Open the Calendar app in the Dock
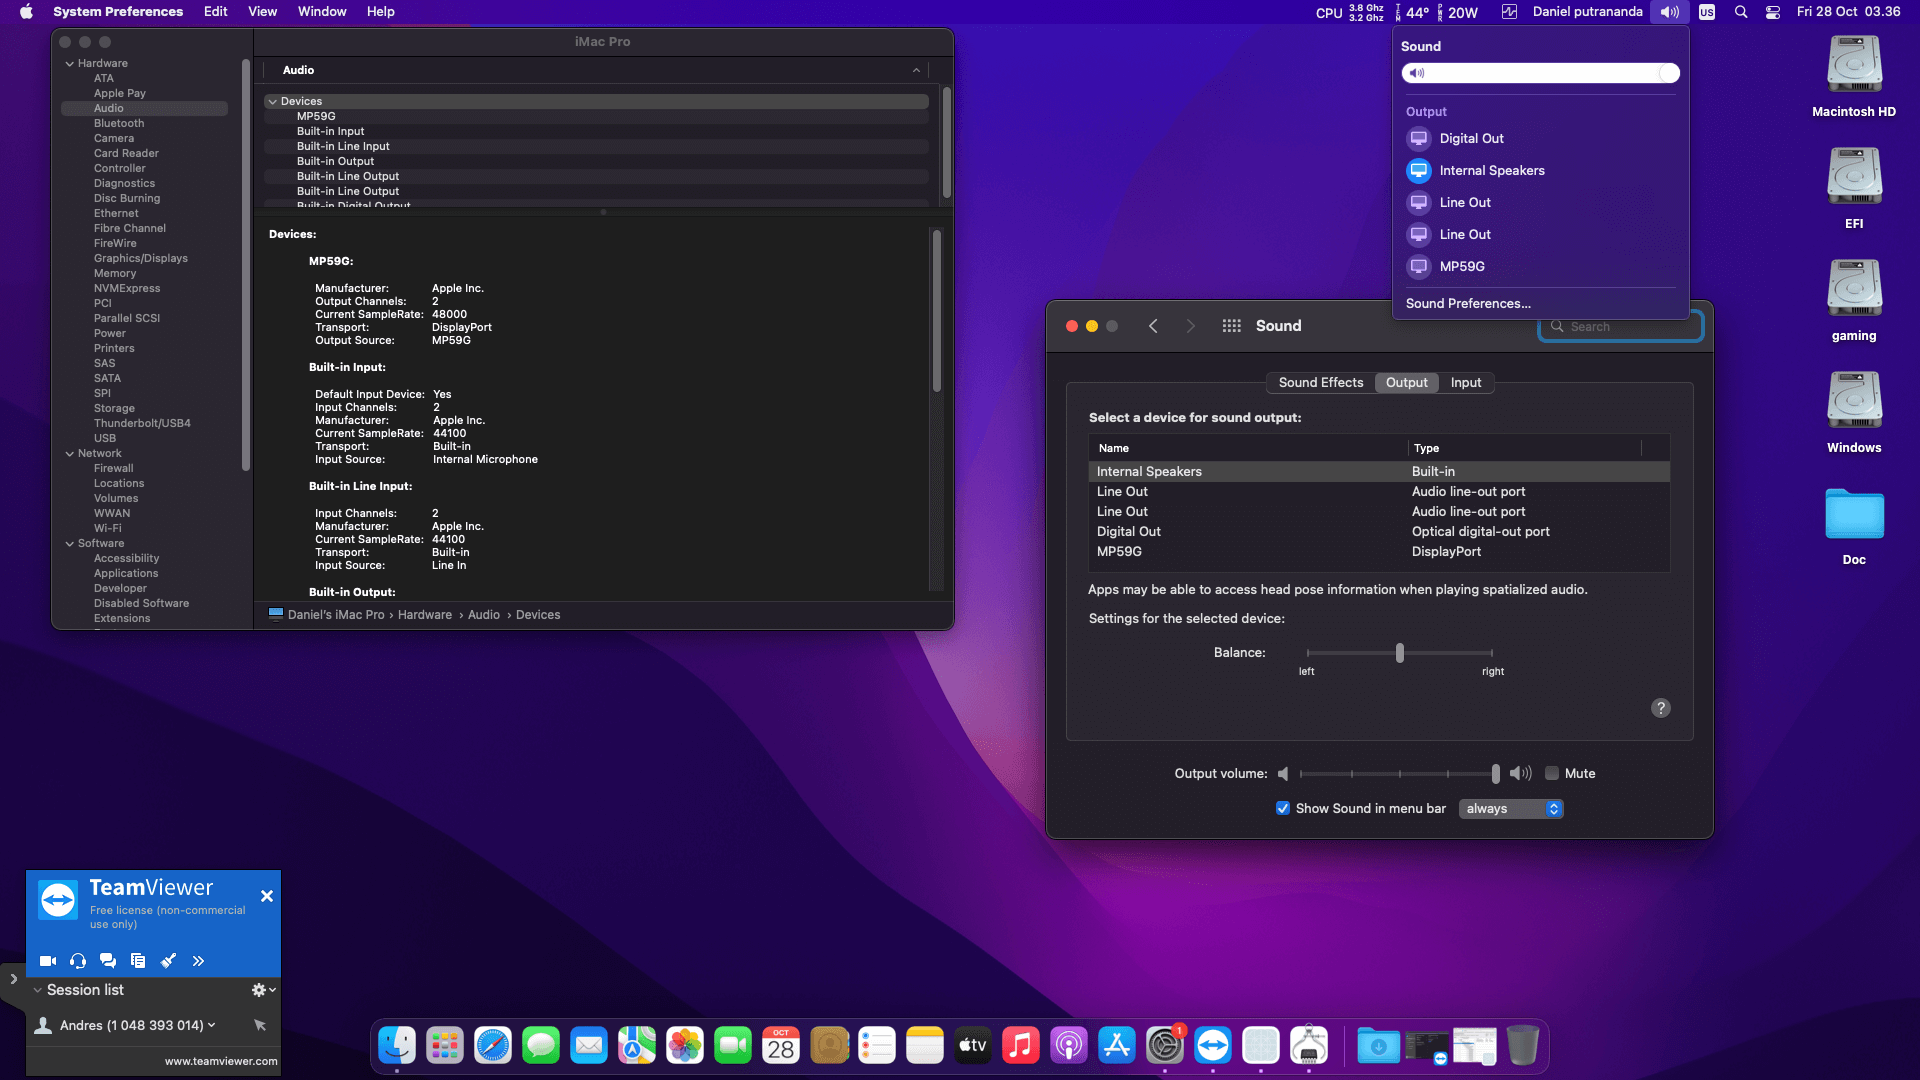This screenshot has width=1920, height=1080. [781, 1046]
